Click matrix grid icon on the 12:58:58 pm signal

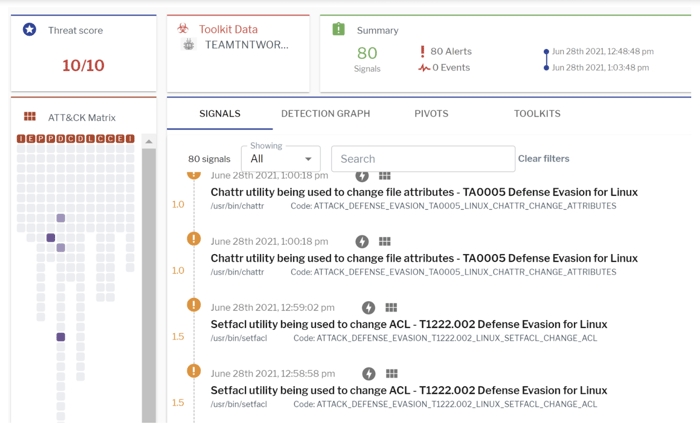point(391,374)
